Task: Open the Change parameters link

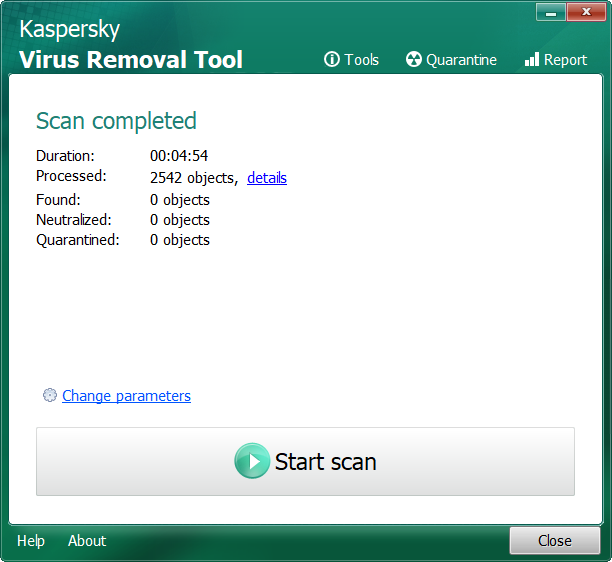Action: pos(126,396)
